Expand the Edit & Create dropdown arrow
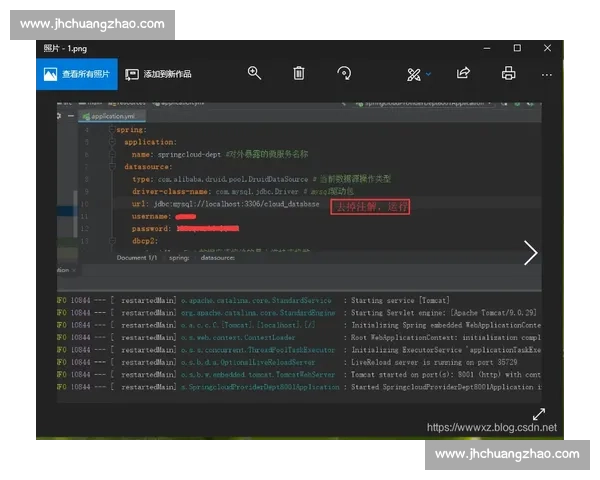600x480 pixels. tap(428, 74)
